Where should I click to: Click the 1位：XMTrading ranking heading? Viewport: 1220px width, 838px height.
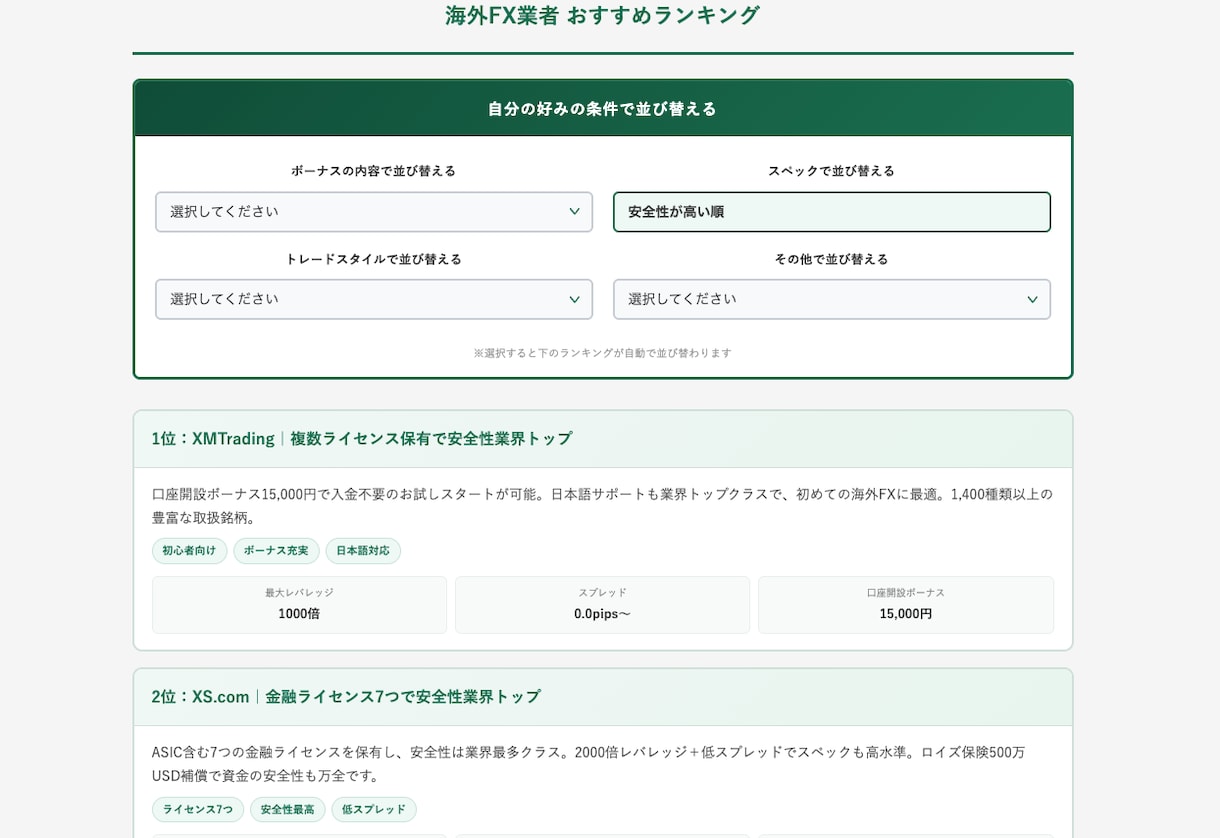coord(362,438)
